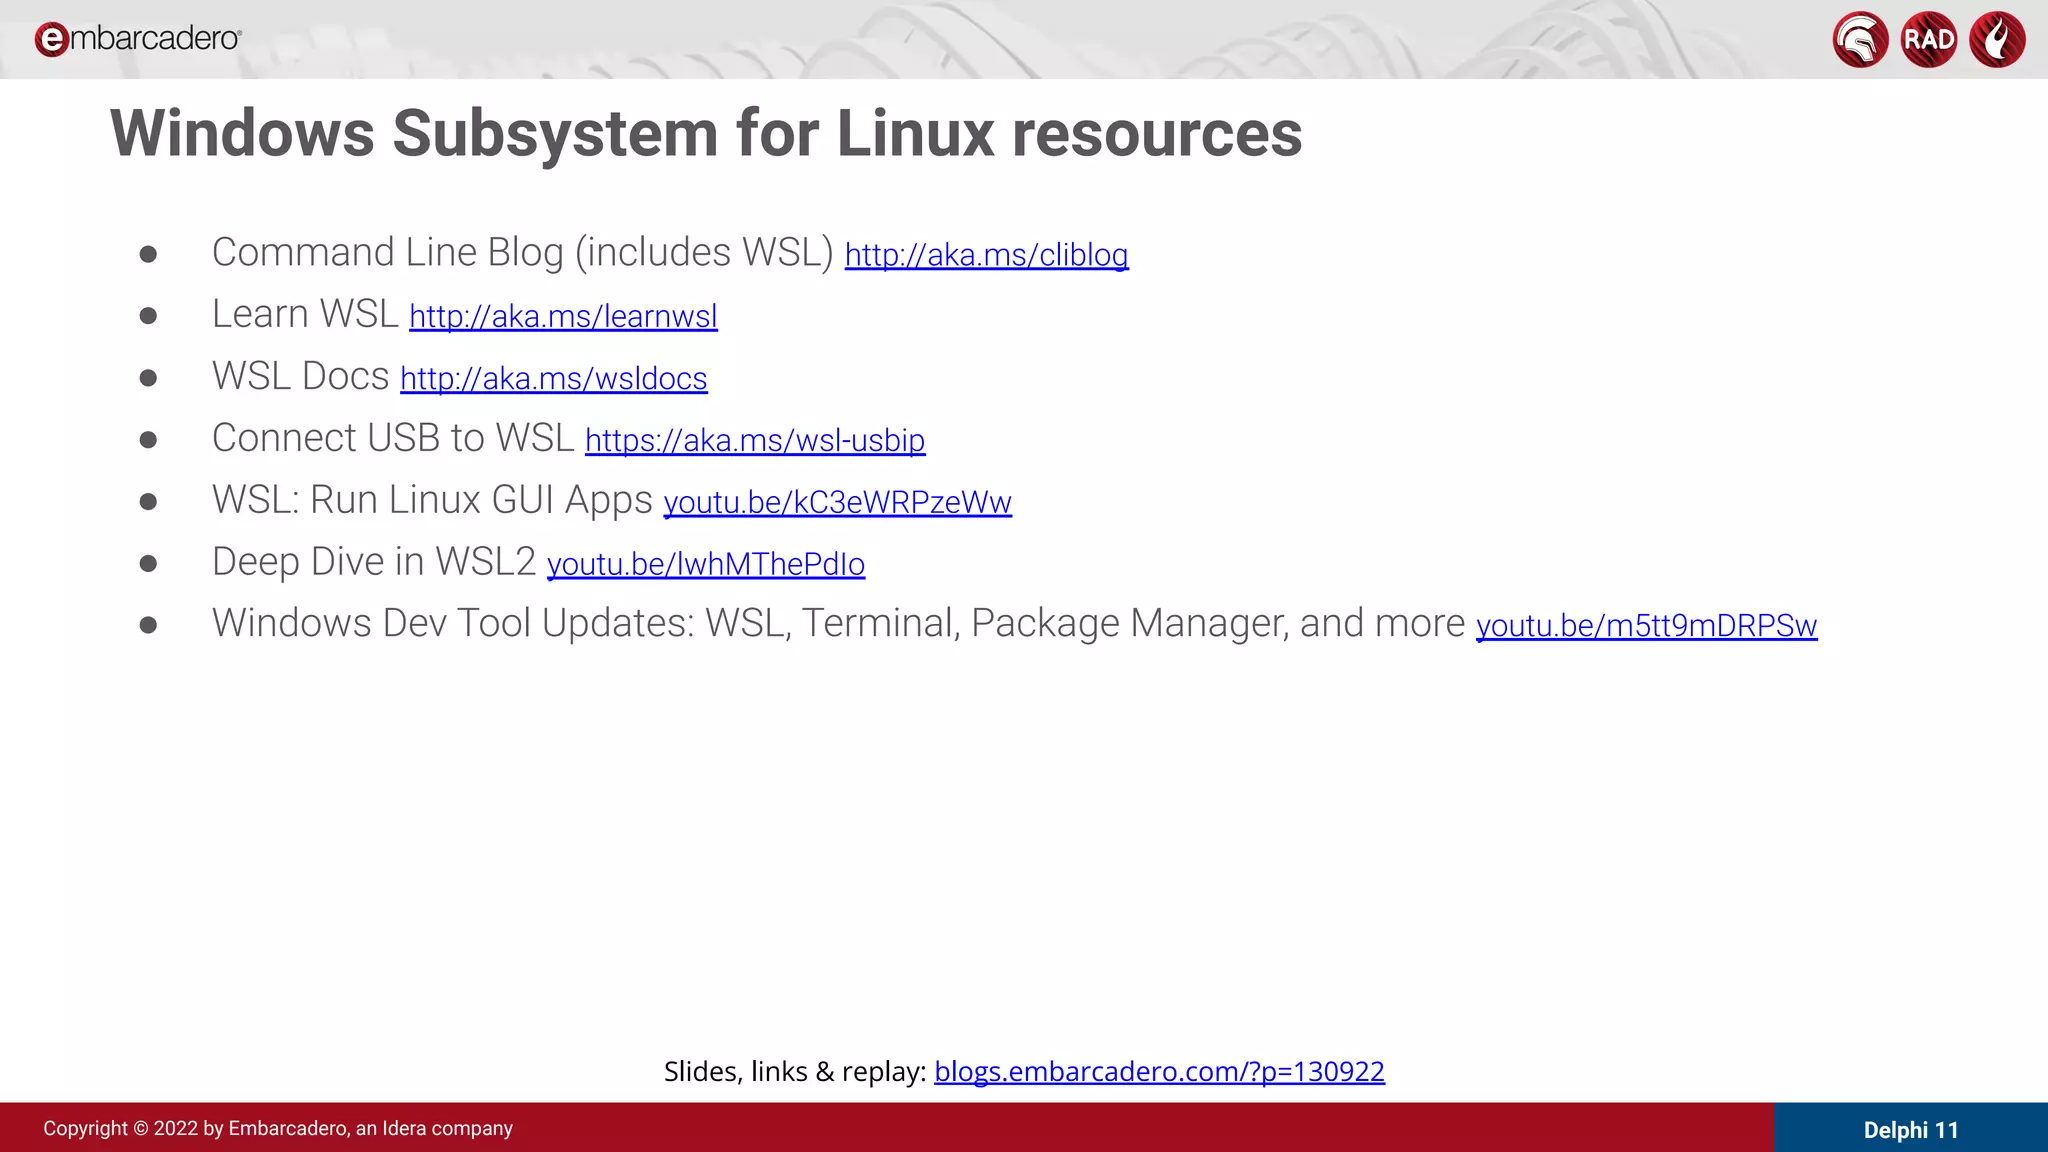
Task: Select the copyright notice text
Action: point(278,1128)
